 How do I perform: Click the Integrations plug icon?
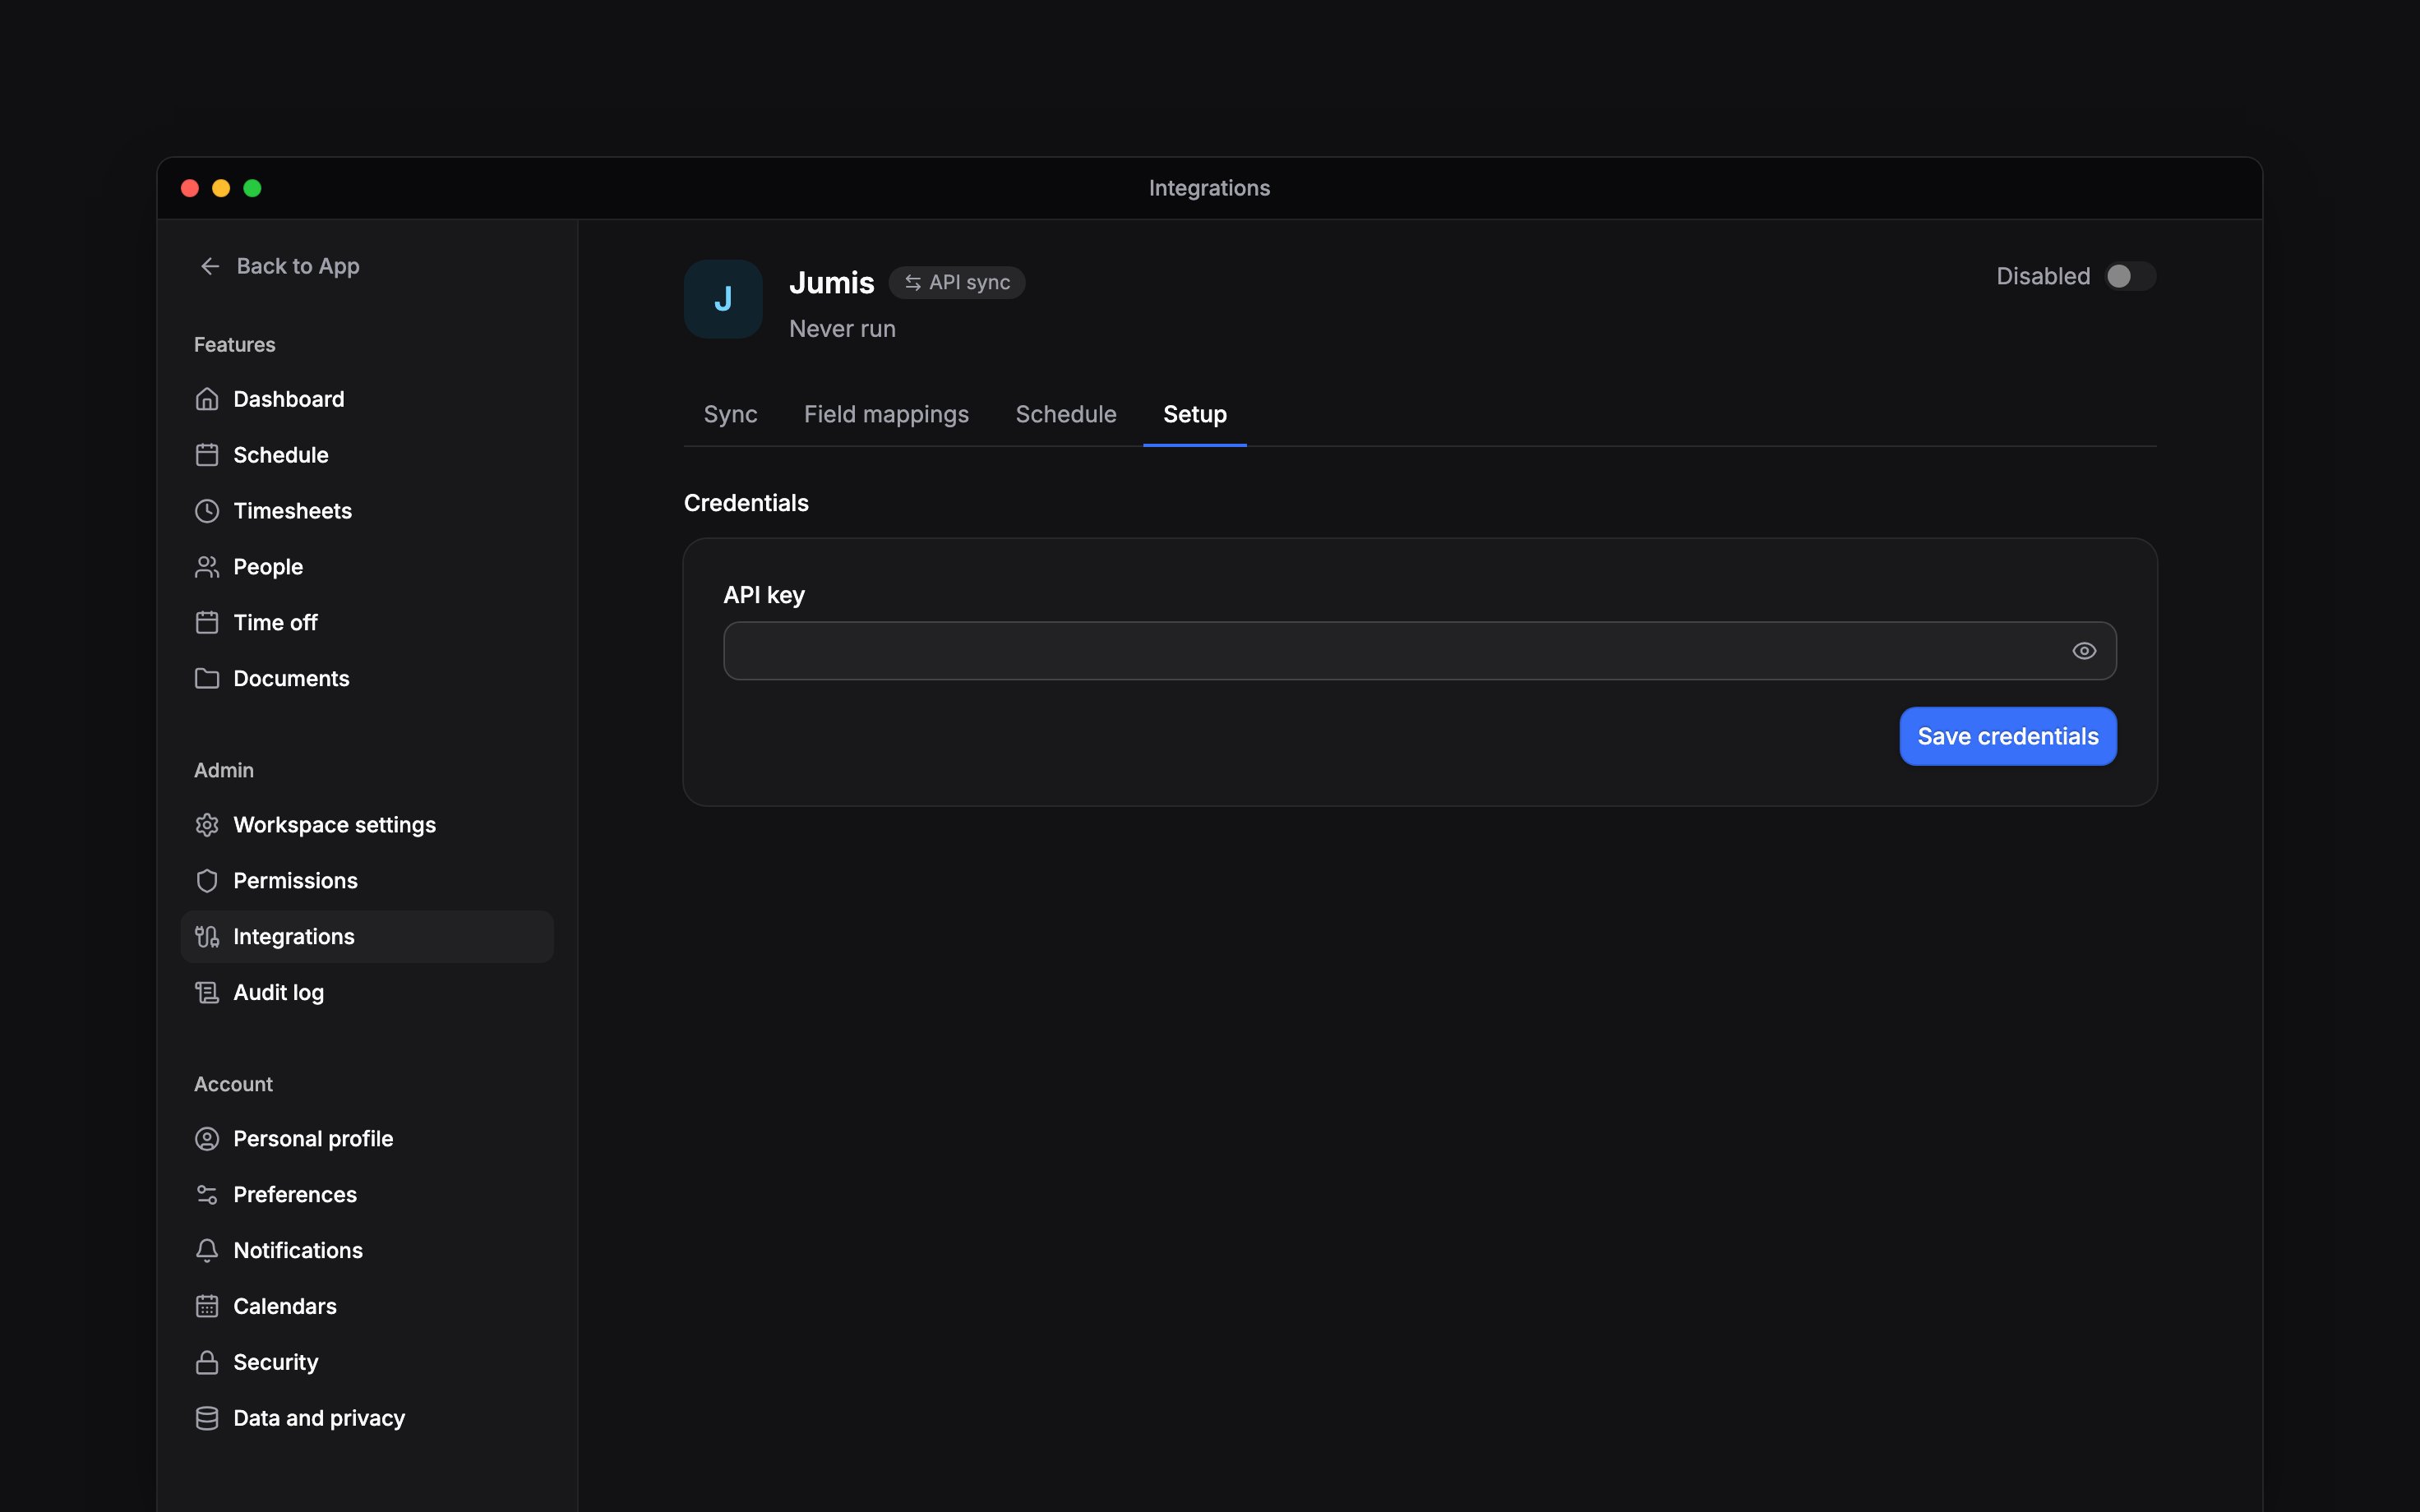coord(207,937)
